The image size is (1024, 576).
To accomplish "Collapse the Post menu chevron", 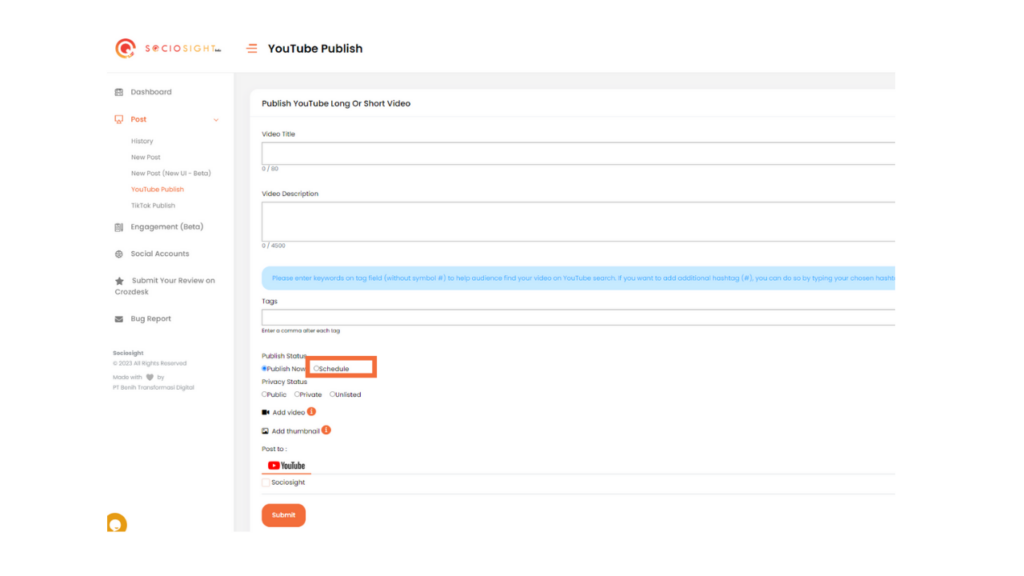I will click(216, 120).
